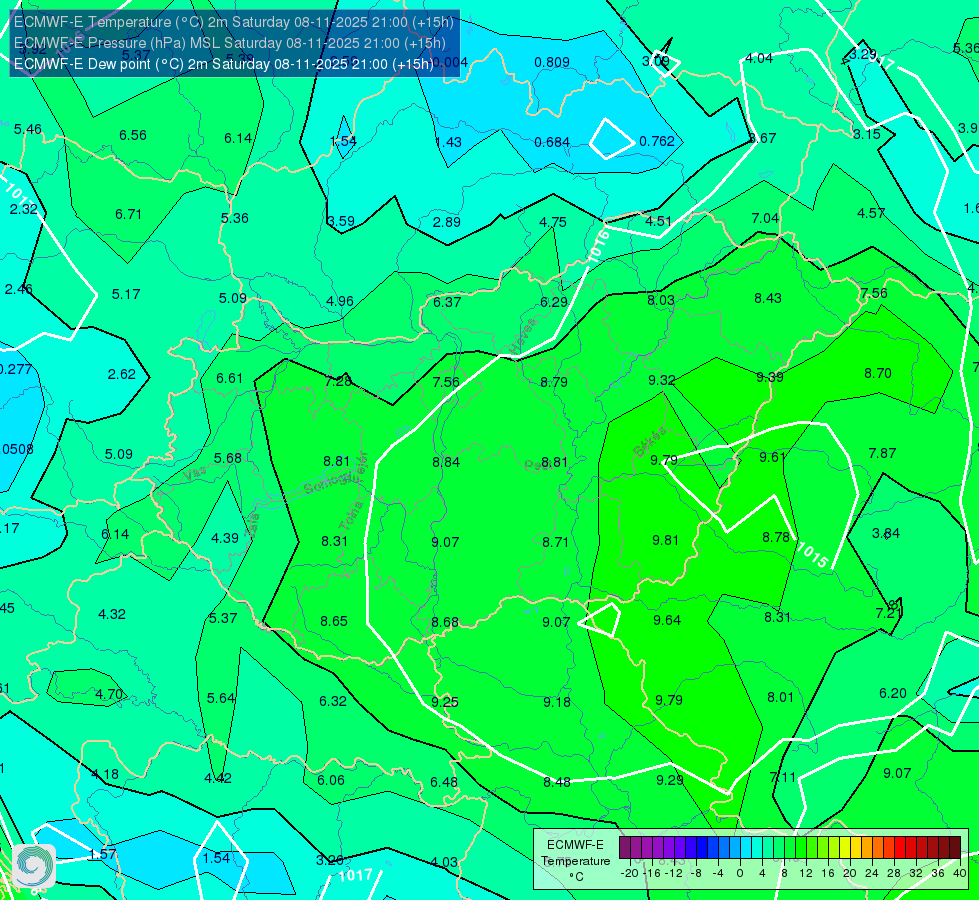
Task: Click the 8.70 temperature value
Action: pyautogui.click(x=878, y=373)
